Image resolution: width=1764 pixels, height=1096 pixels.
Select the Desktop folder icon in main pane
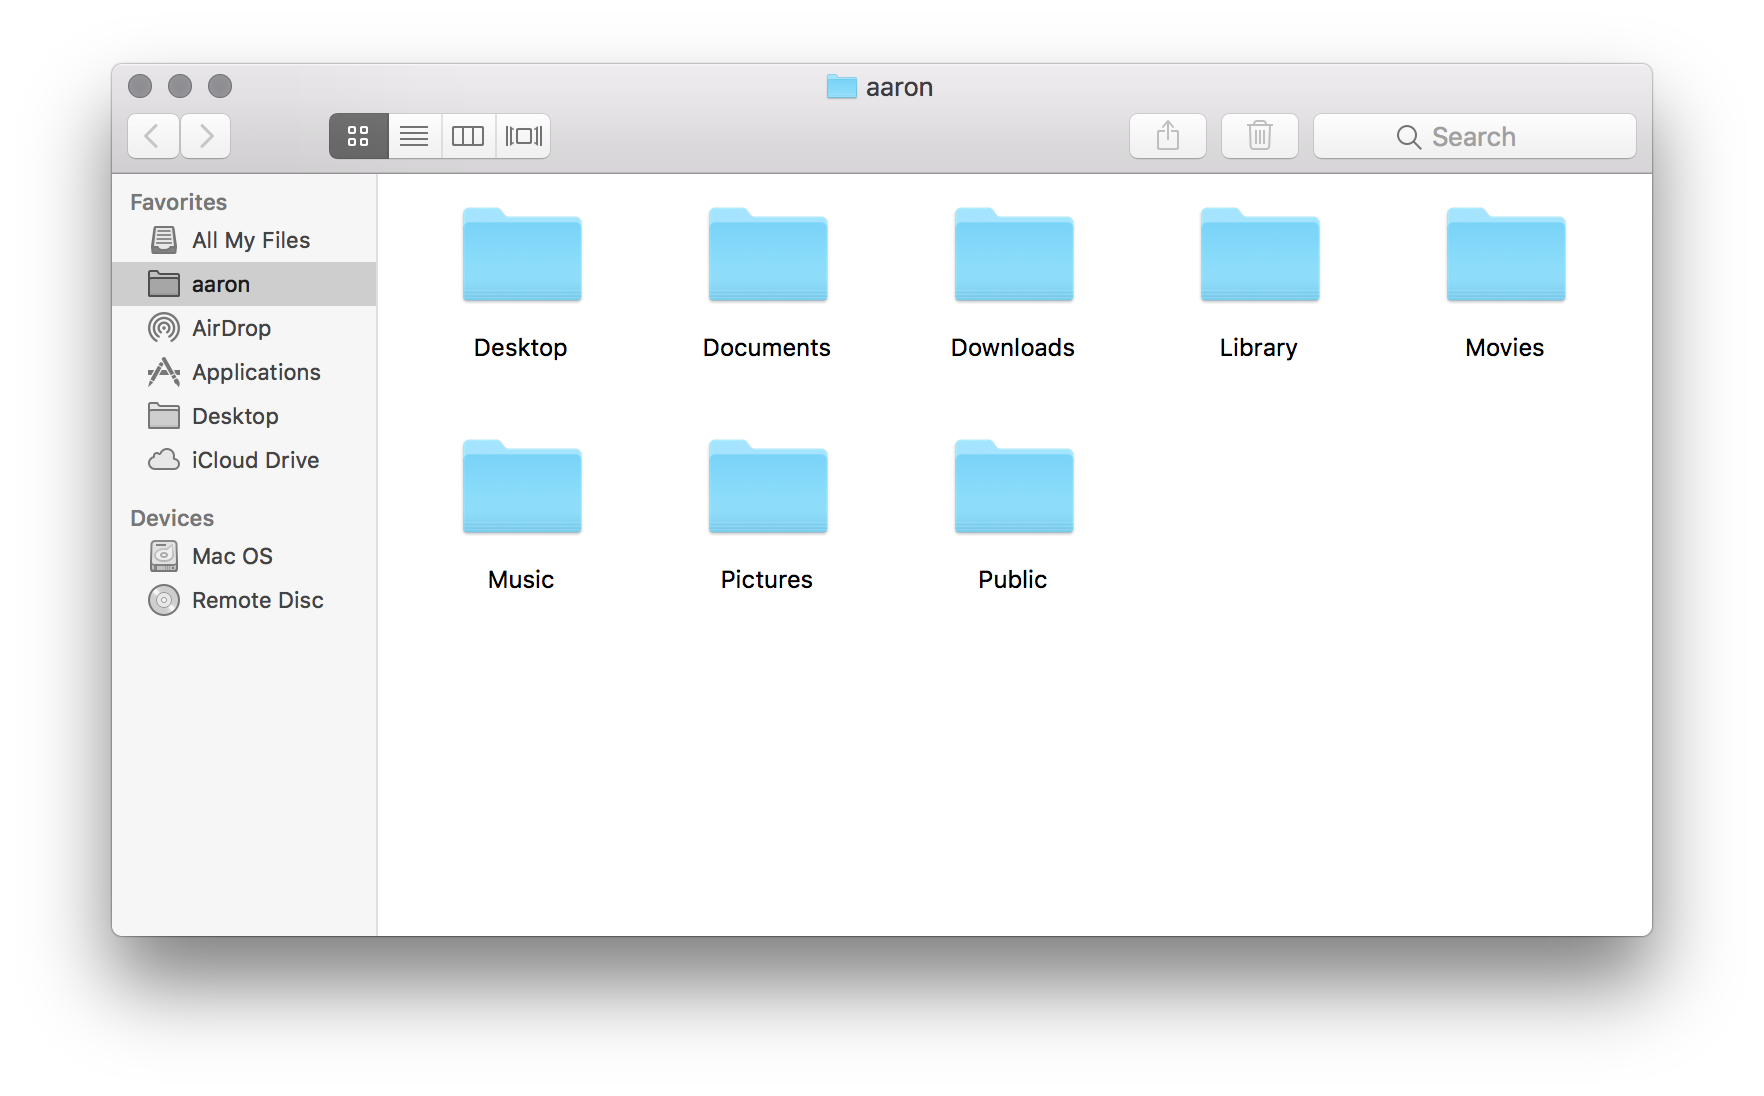(x=522, y=255)
